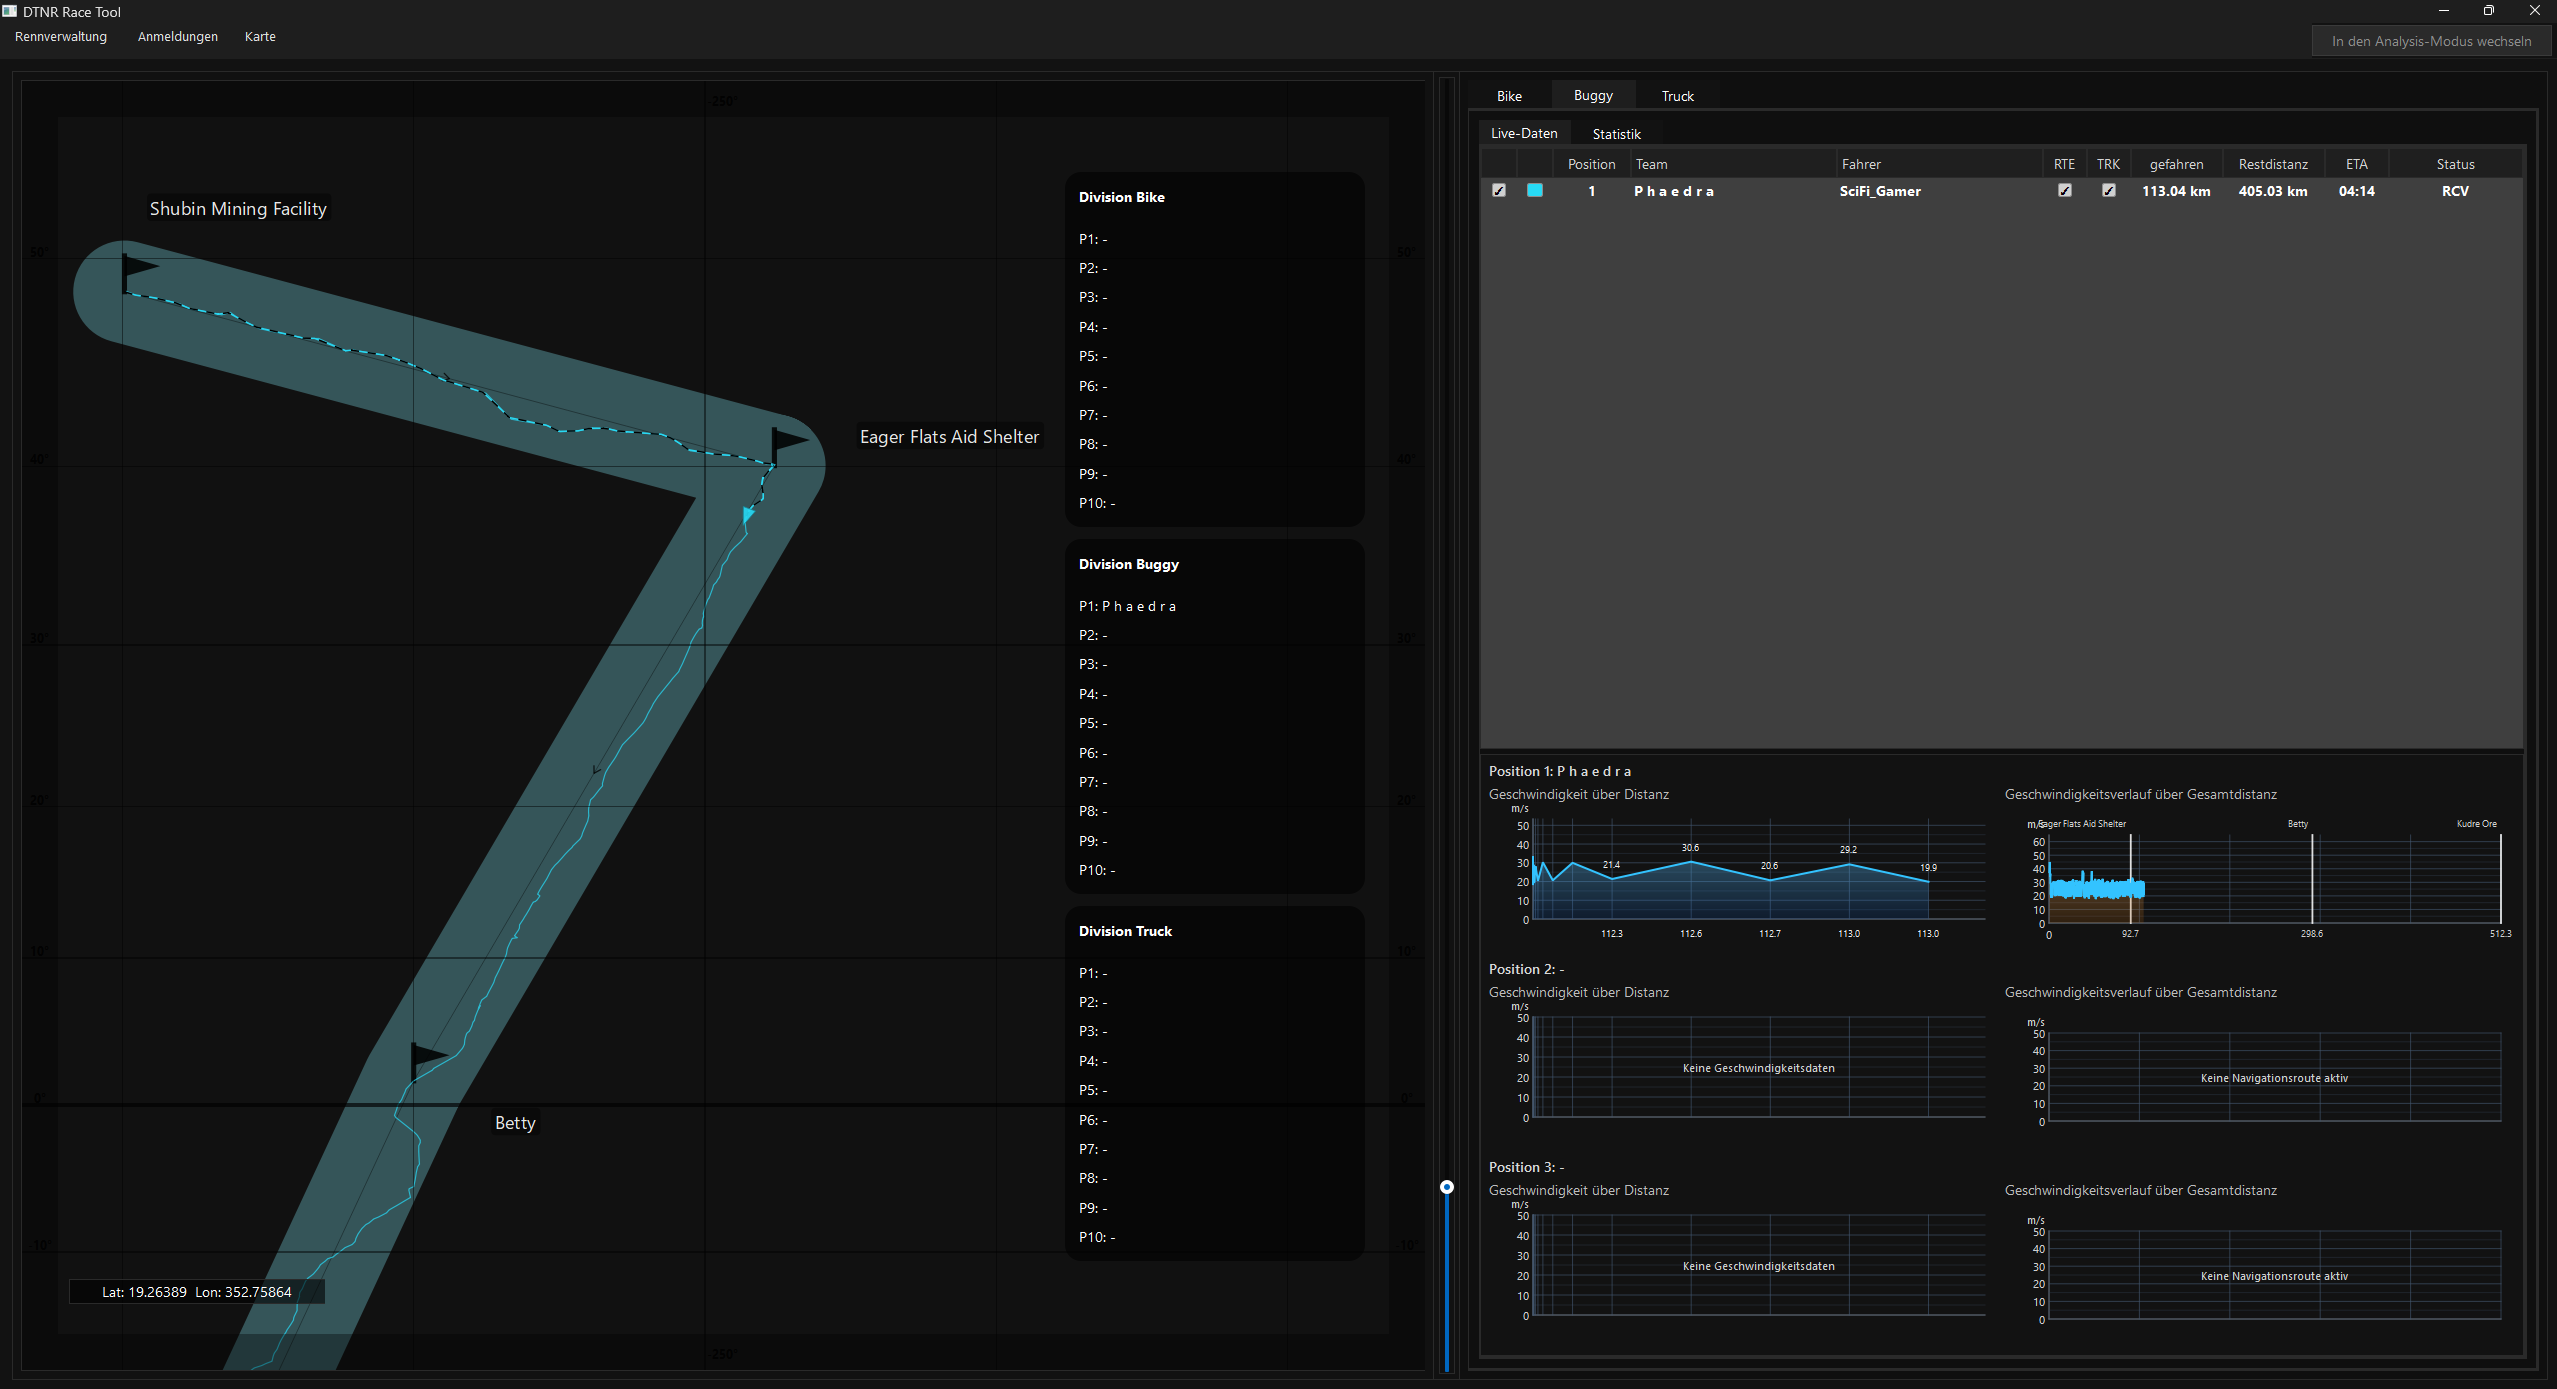Switch to the Truck division tab
This screenshot has height=1389, width=2557.
[1675, 95]
